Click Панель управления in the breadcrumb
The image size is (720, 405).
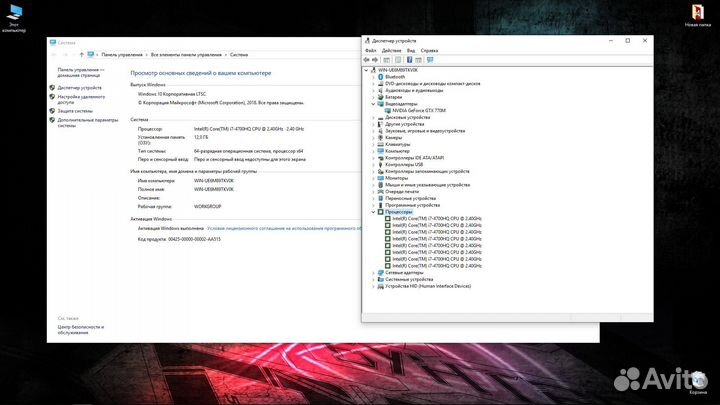[x=122, y=55]
